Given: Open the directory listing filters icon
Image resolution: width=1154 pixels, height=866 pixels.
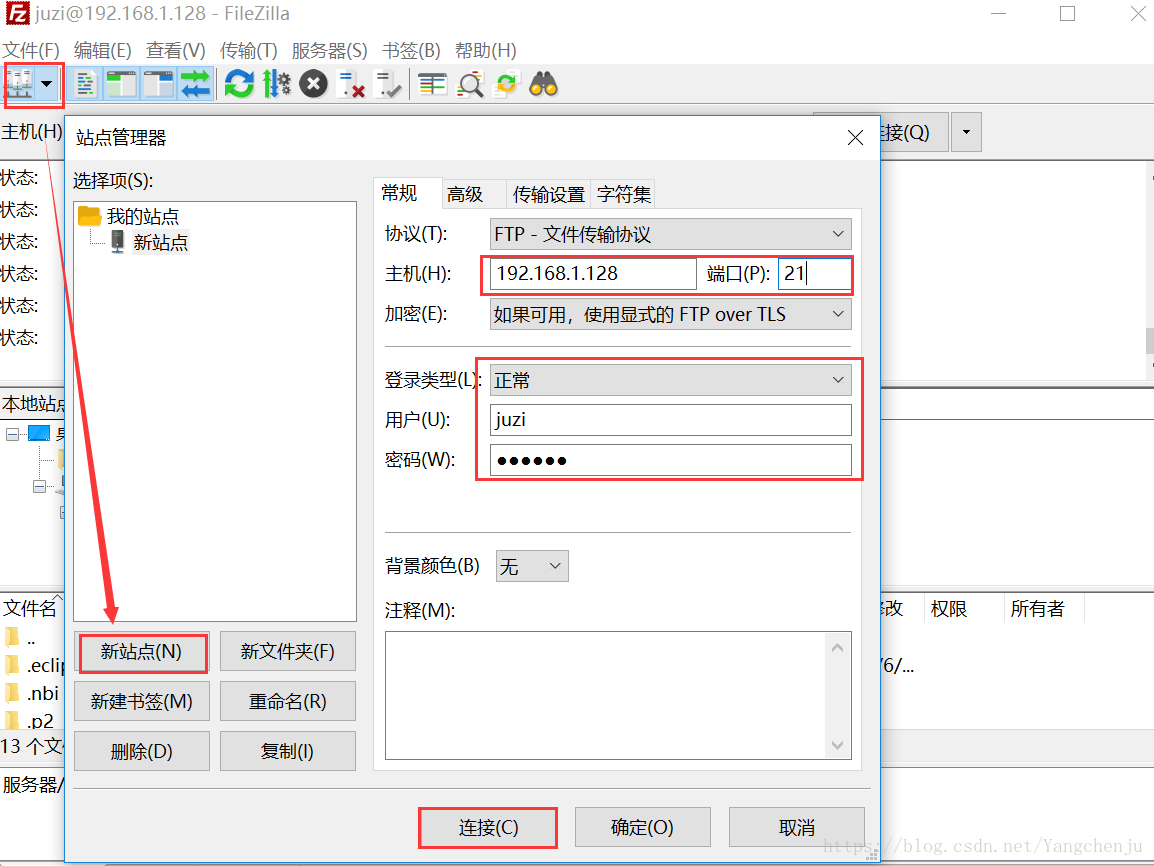Looking at the screenshot, I should click(433, 84).
